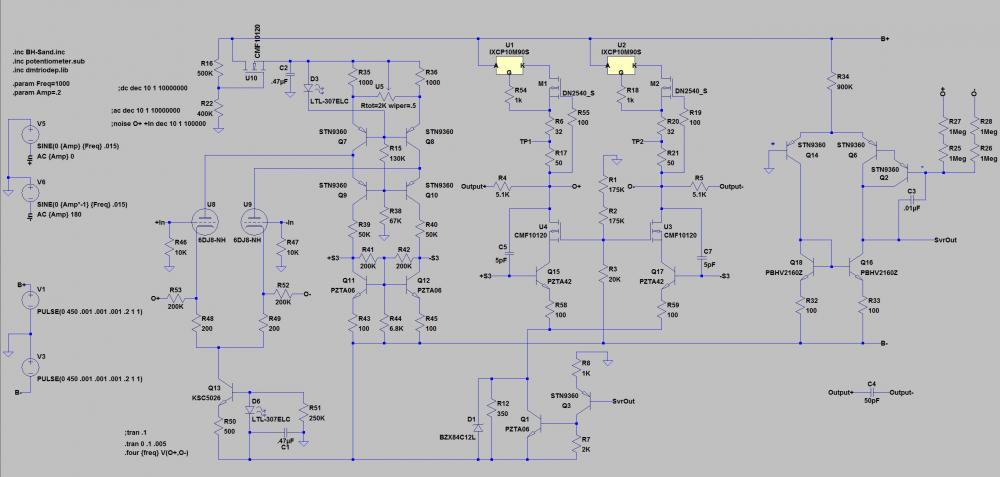Select resistor R3 20K
Viewport: 1000px width, 477px height.
click(x=603, y=275)
